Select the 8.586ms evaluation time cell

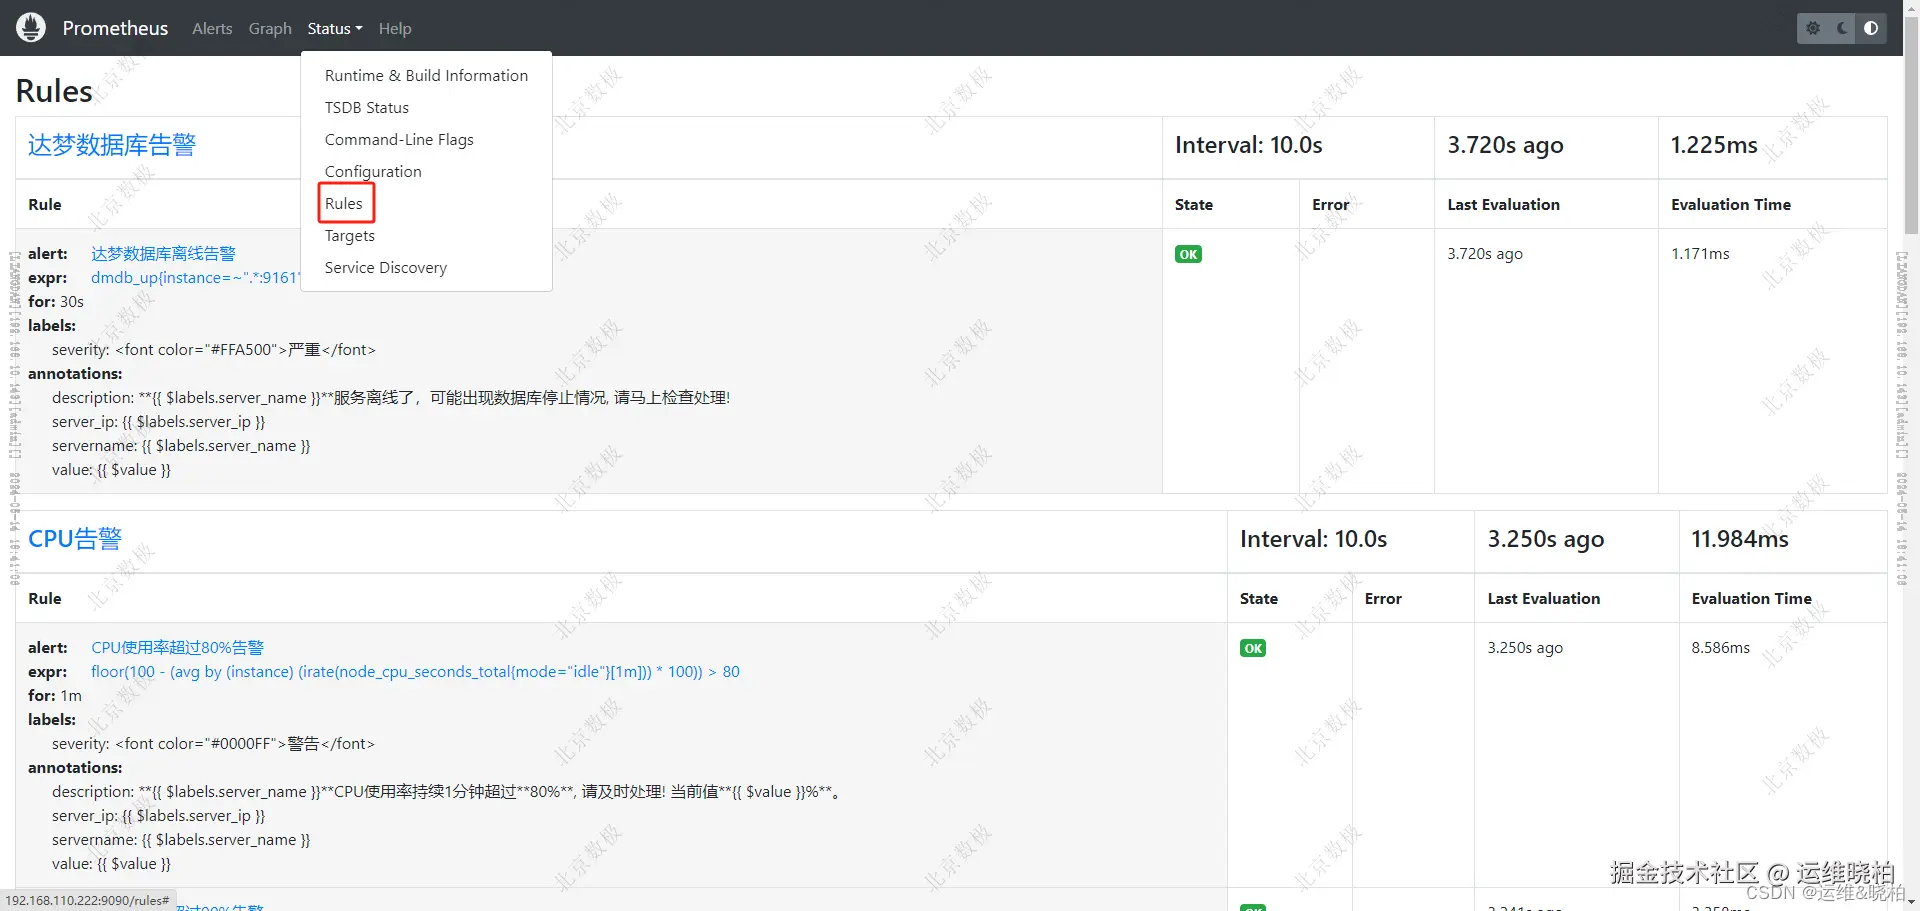(x=1721, y=648)
